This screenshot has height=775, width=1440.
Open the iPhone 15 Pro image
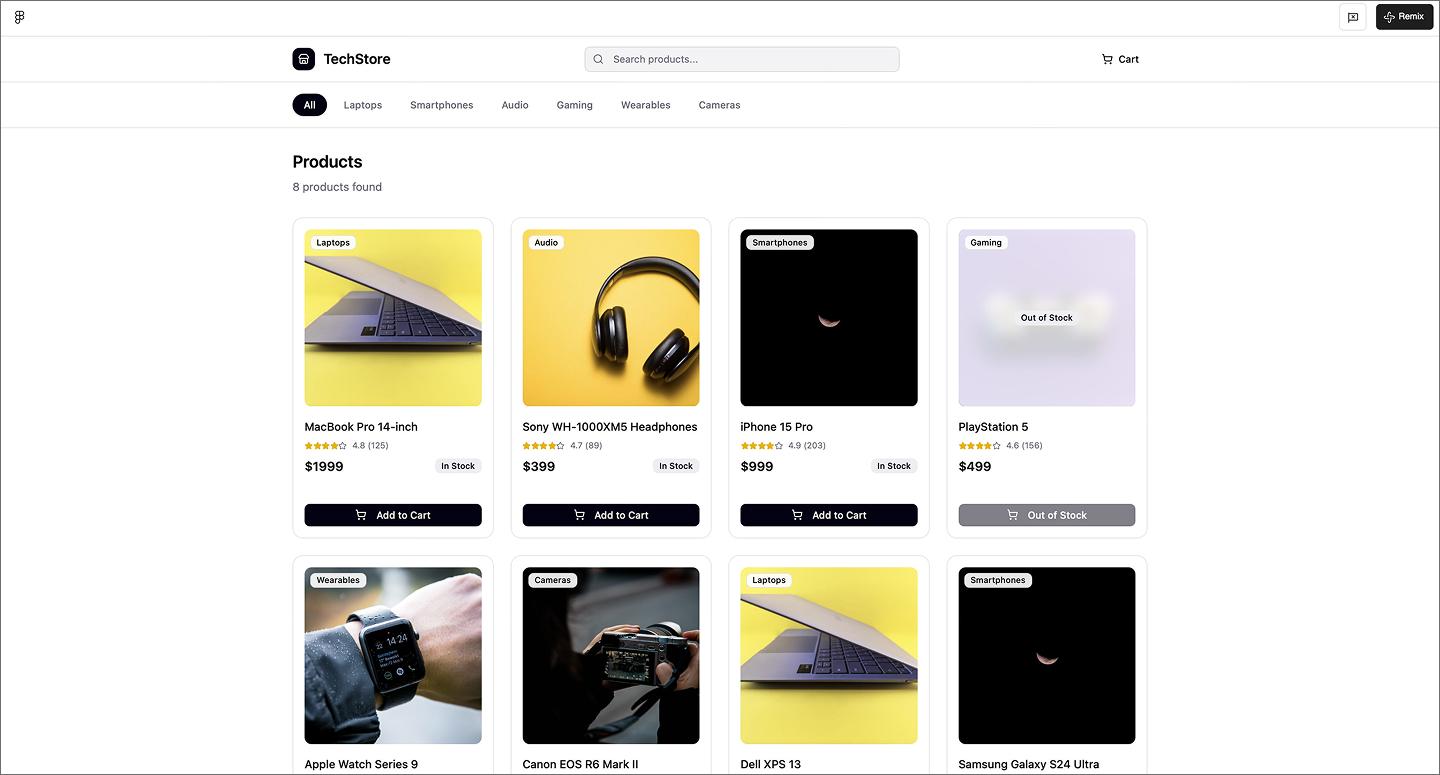click(829, 318)
